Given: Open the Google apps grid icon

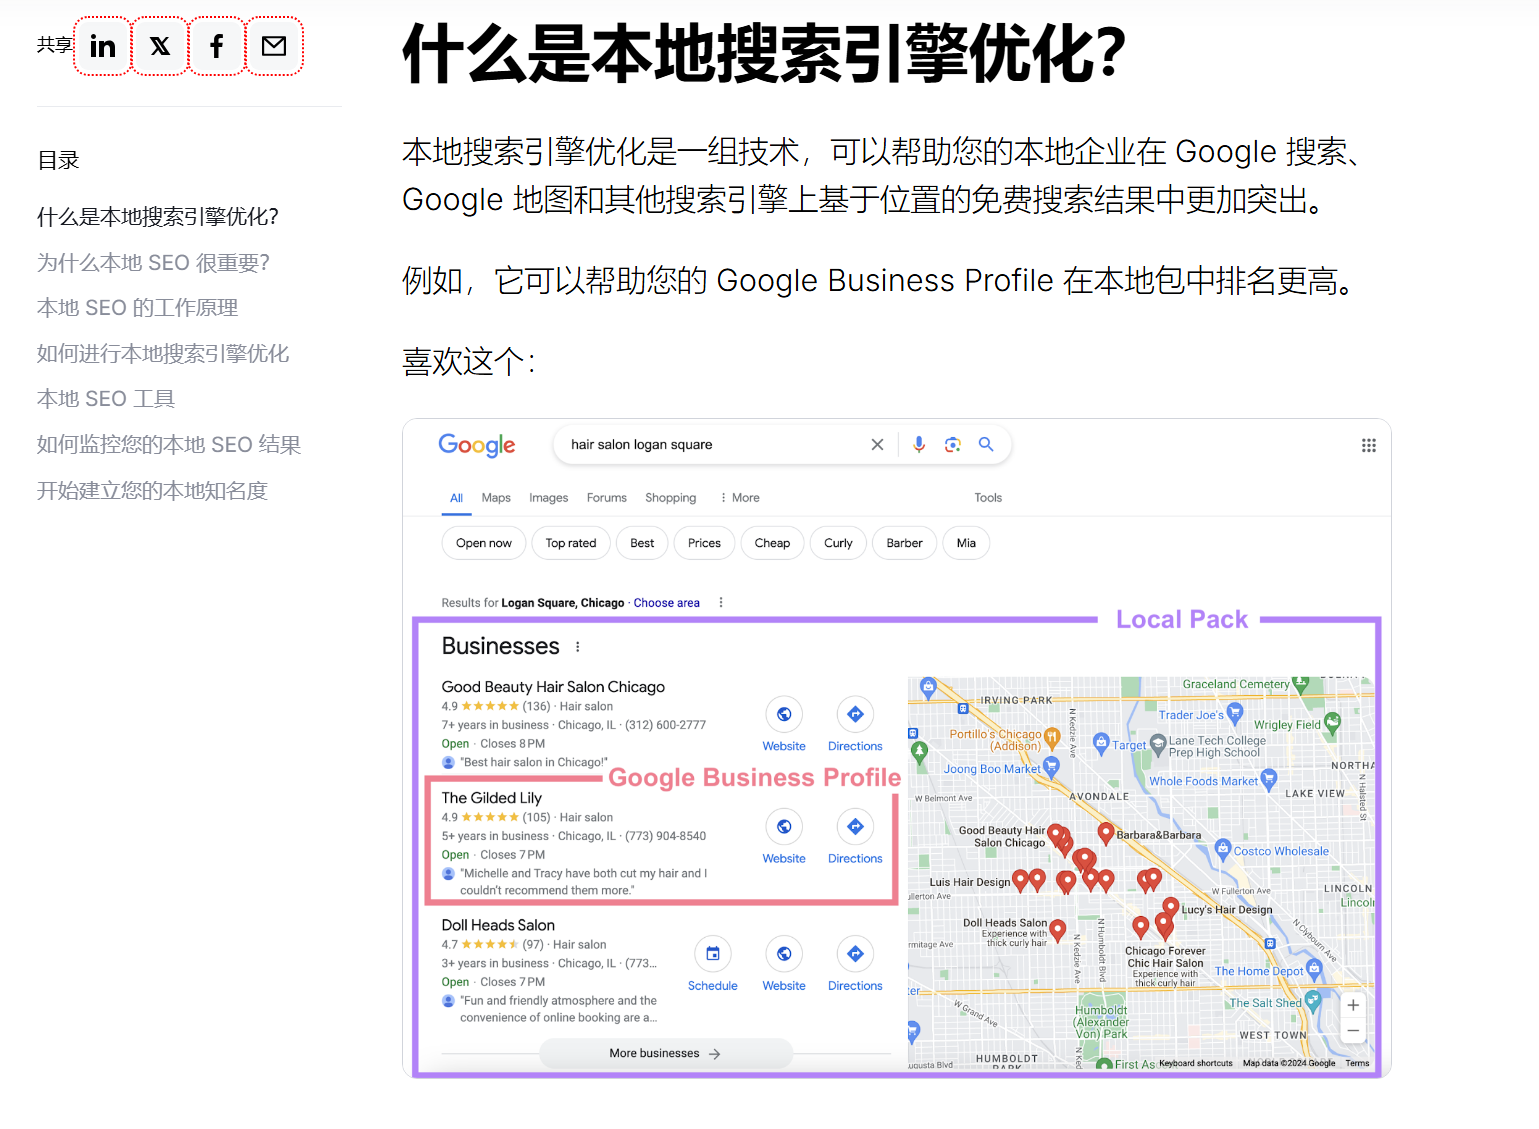Looking at the screenshot, I should tap(1369, 445).
